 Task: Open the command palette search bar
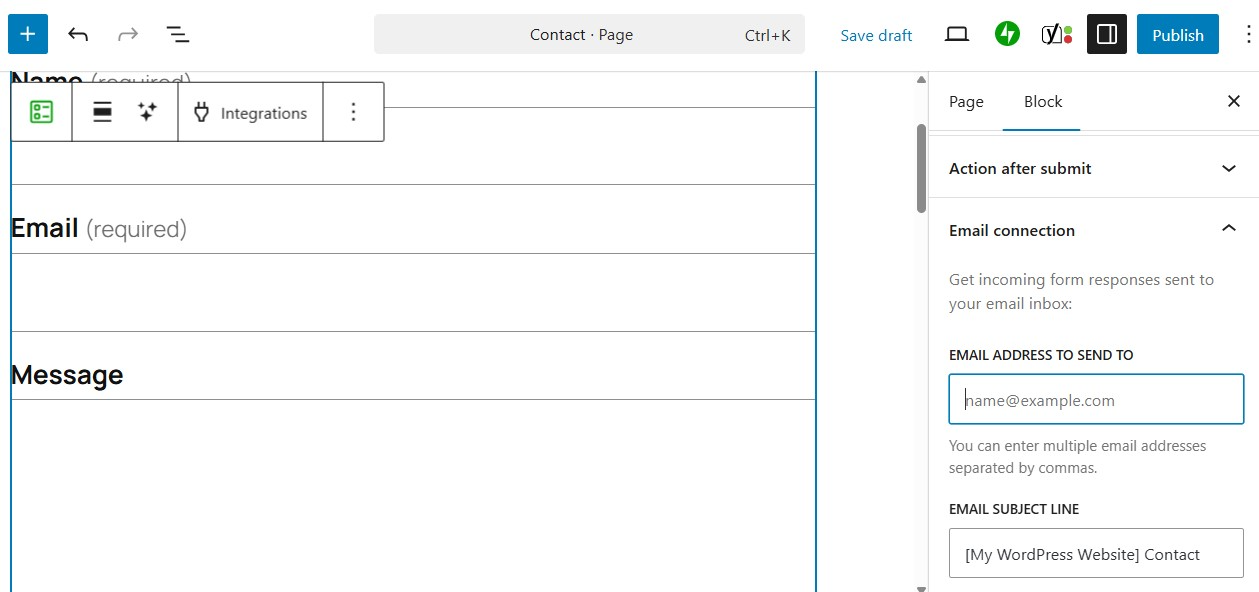(588, 34)
